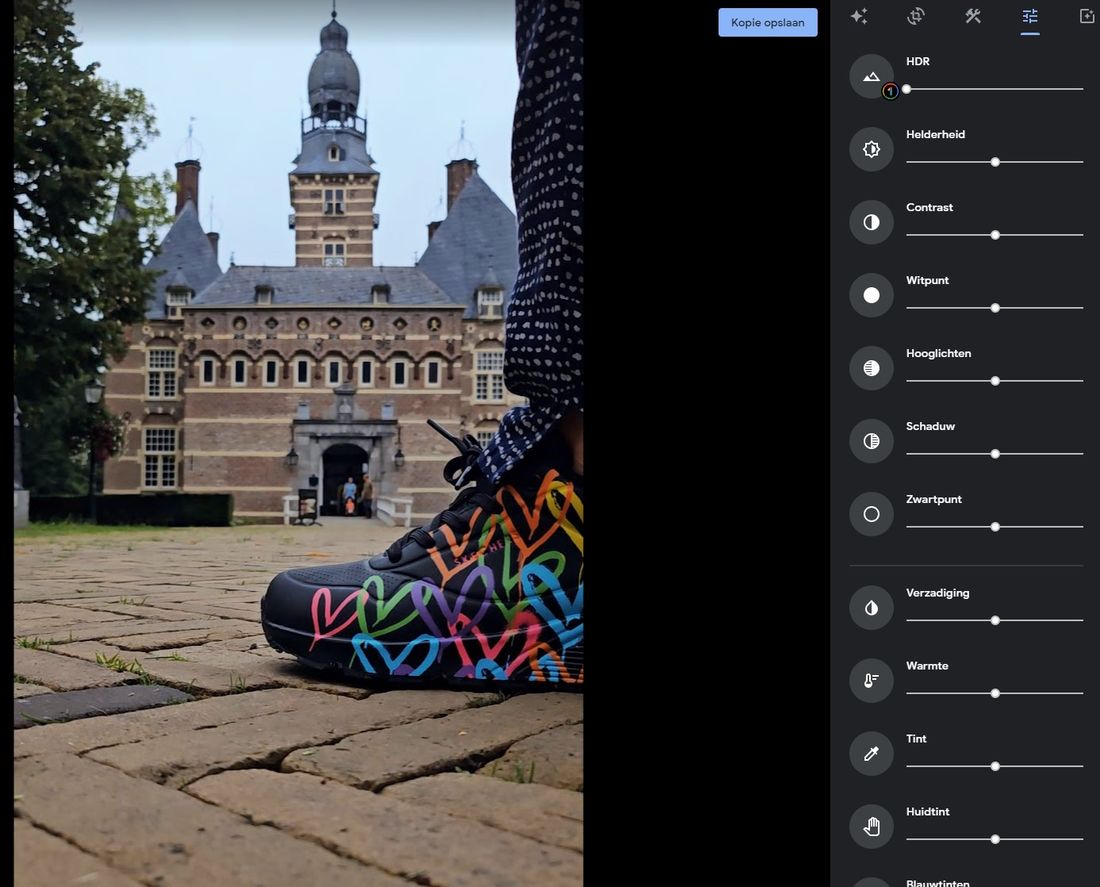Click the Huidtint slider handle

coord(995,839)
